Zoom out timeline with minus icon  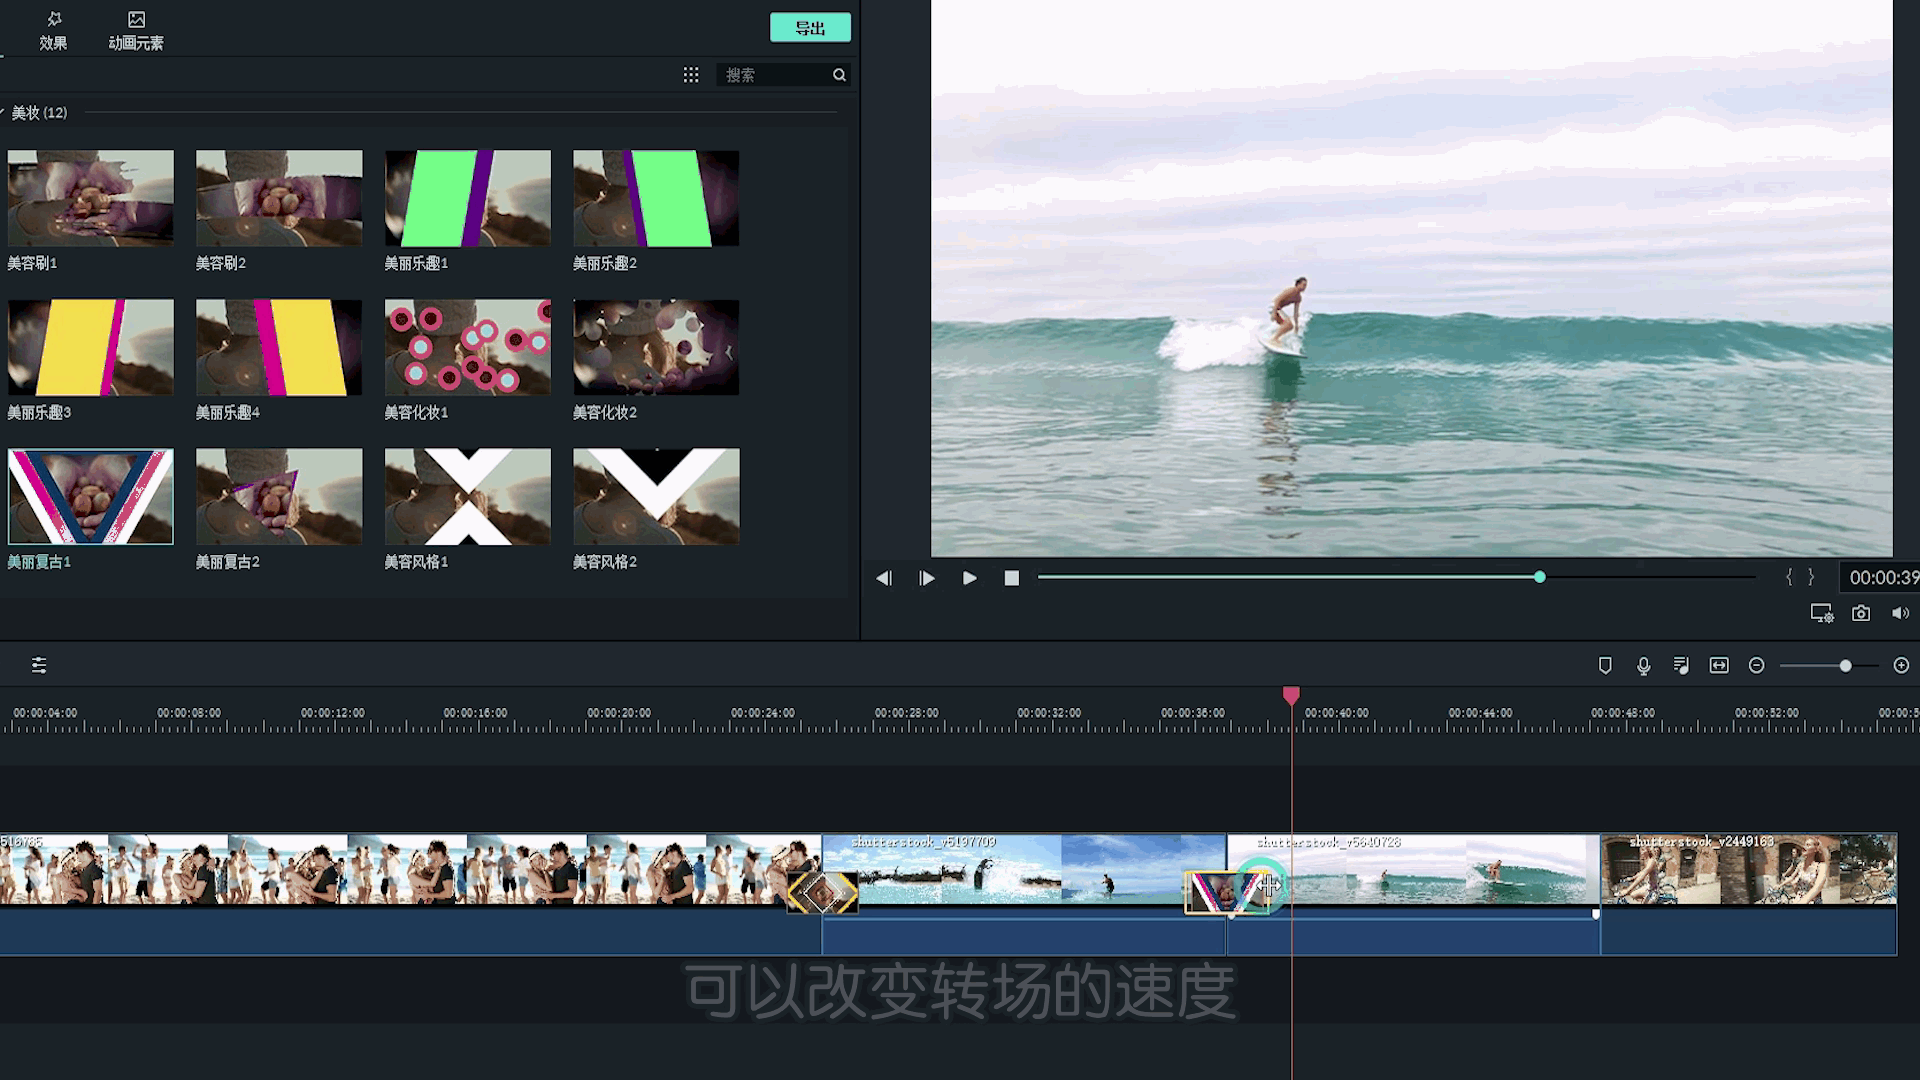point(1756,666)
